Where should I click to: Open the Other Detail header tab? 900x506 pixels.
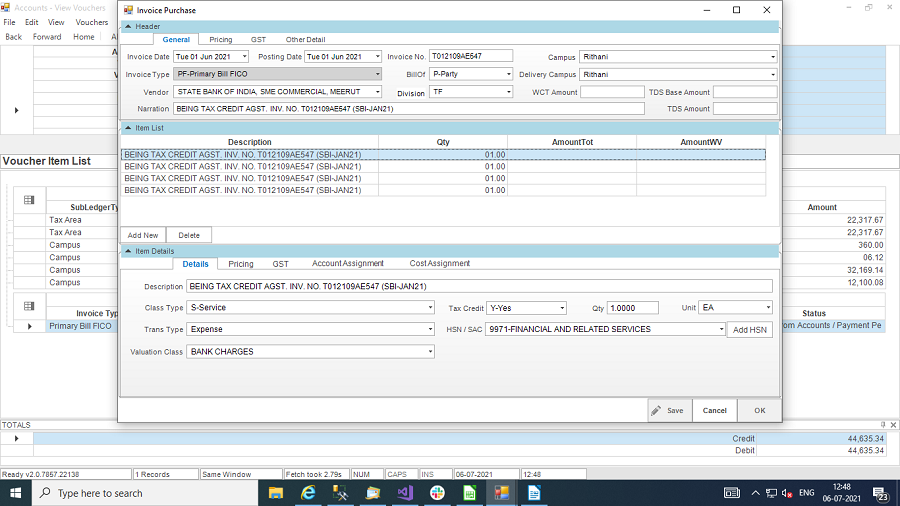[x=305, y=40]
